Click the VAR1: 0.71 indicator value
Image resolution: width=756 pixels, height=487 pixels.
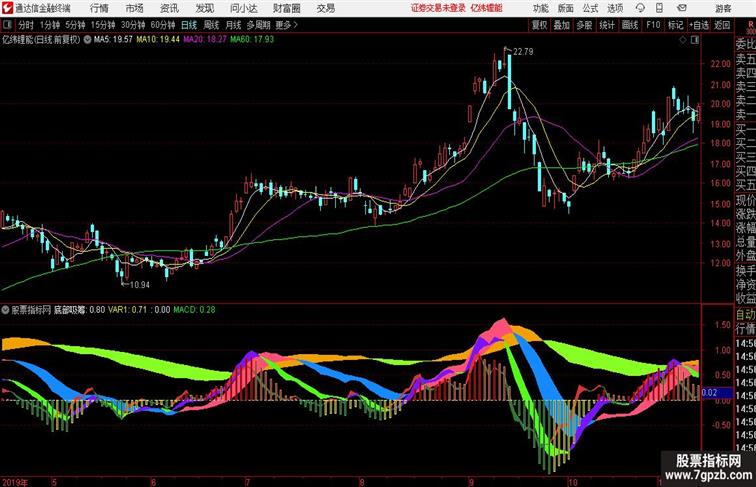point(127,310)
